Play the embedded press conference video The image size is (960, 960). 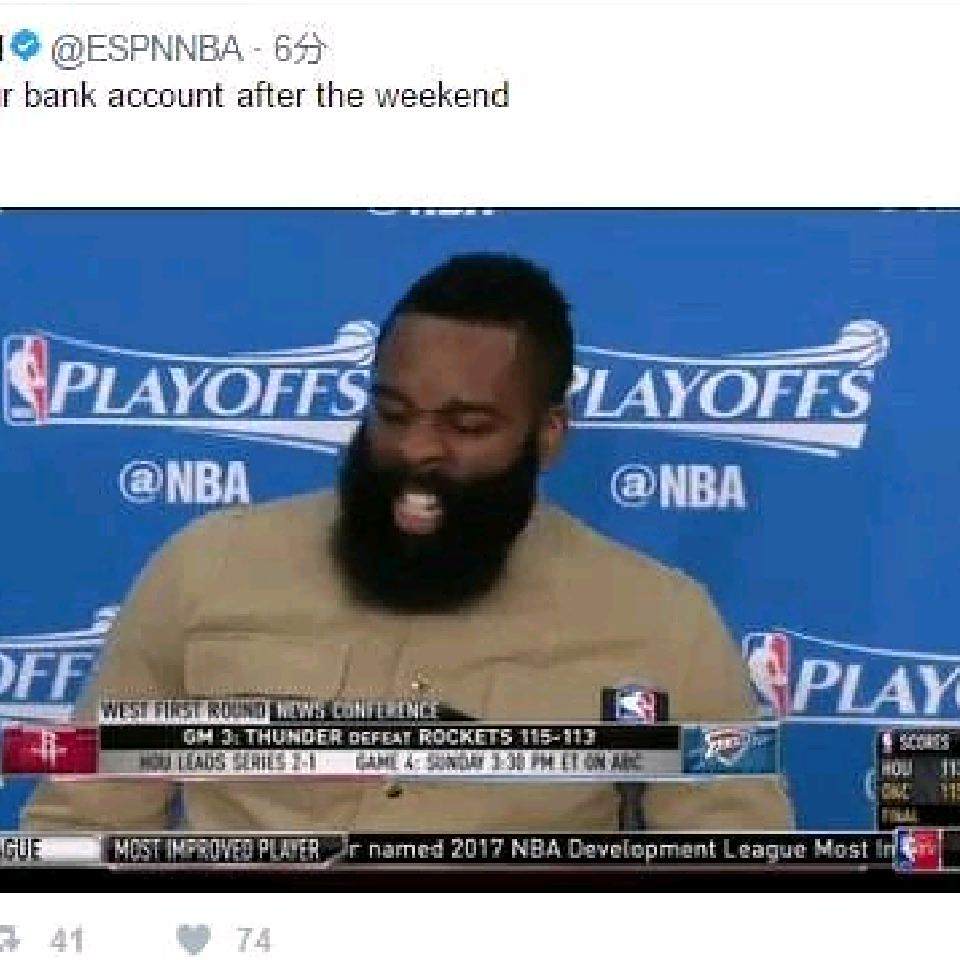tap(480, 550)
